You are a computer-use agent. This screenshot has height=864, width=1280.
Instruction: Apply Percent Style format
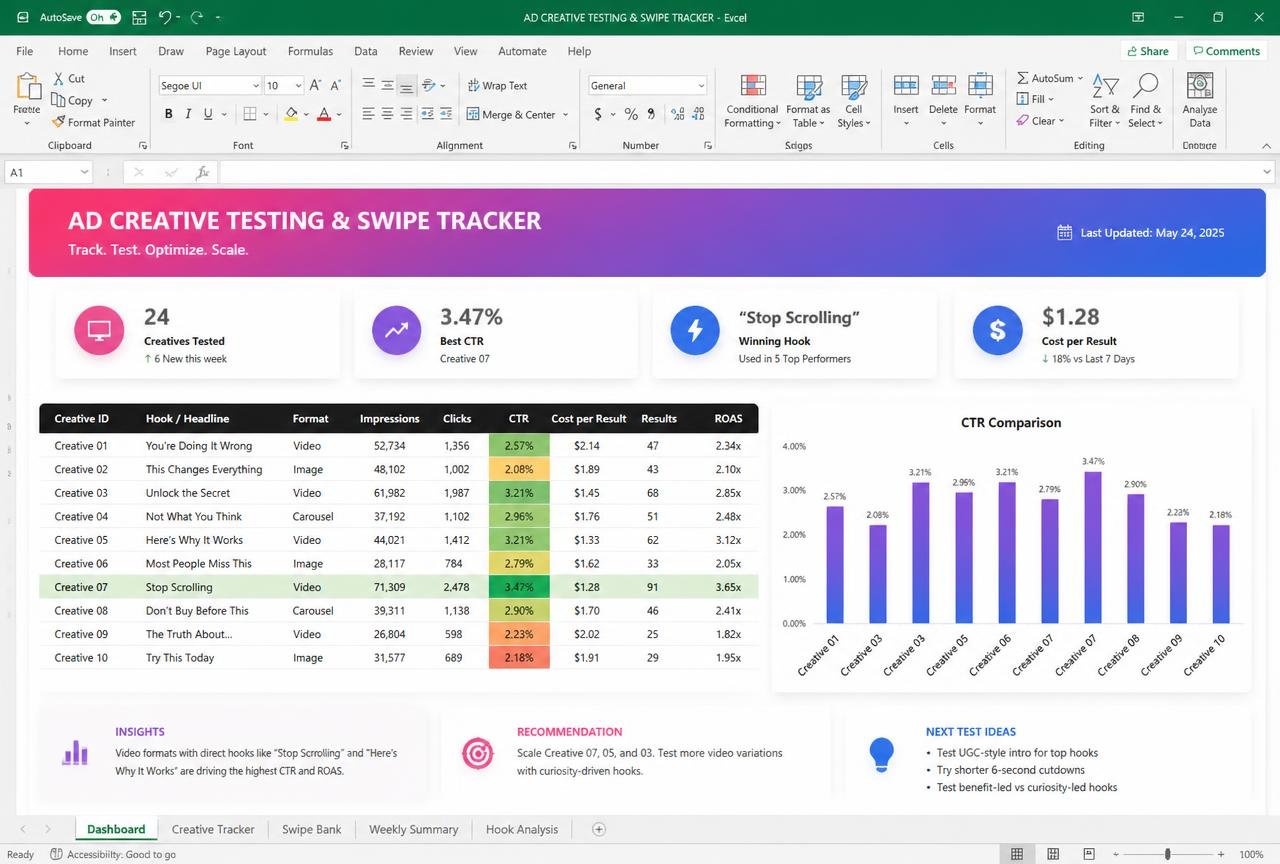coord(631,114)
